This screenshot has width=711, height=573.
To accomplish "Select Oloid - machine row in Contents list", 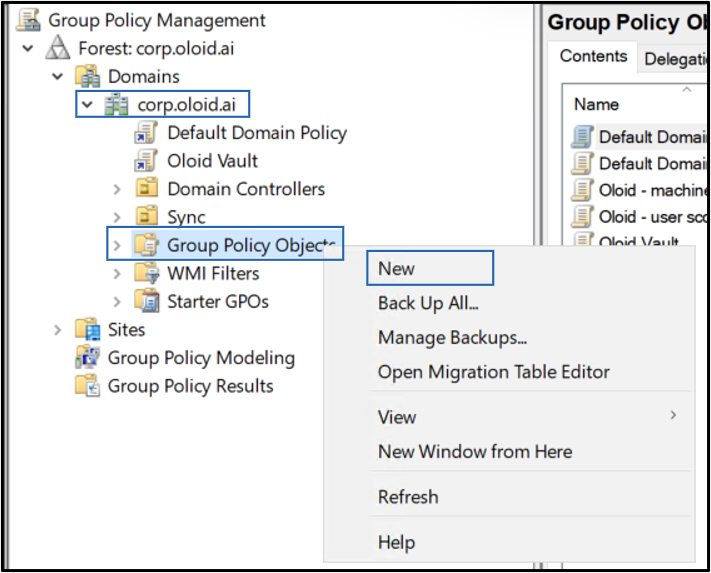I will coord(652,190).
